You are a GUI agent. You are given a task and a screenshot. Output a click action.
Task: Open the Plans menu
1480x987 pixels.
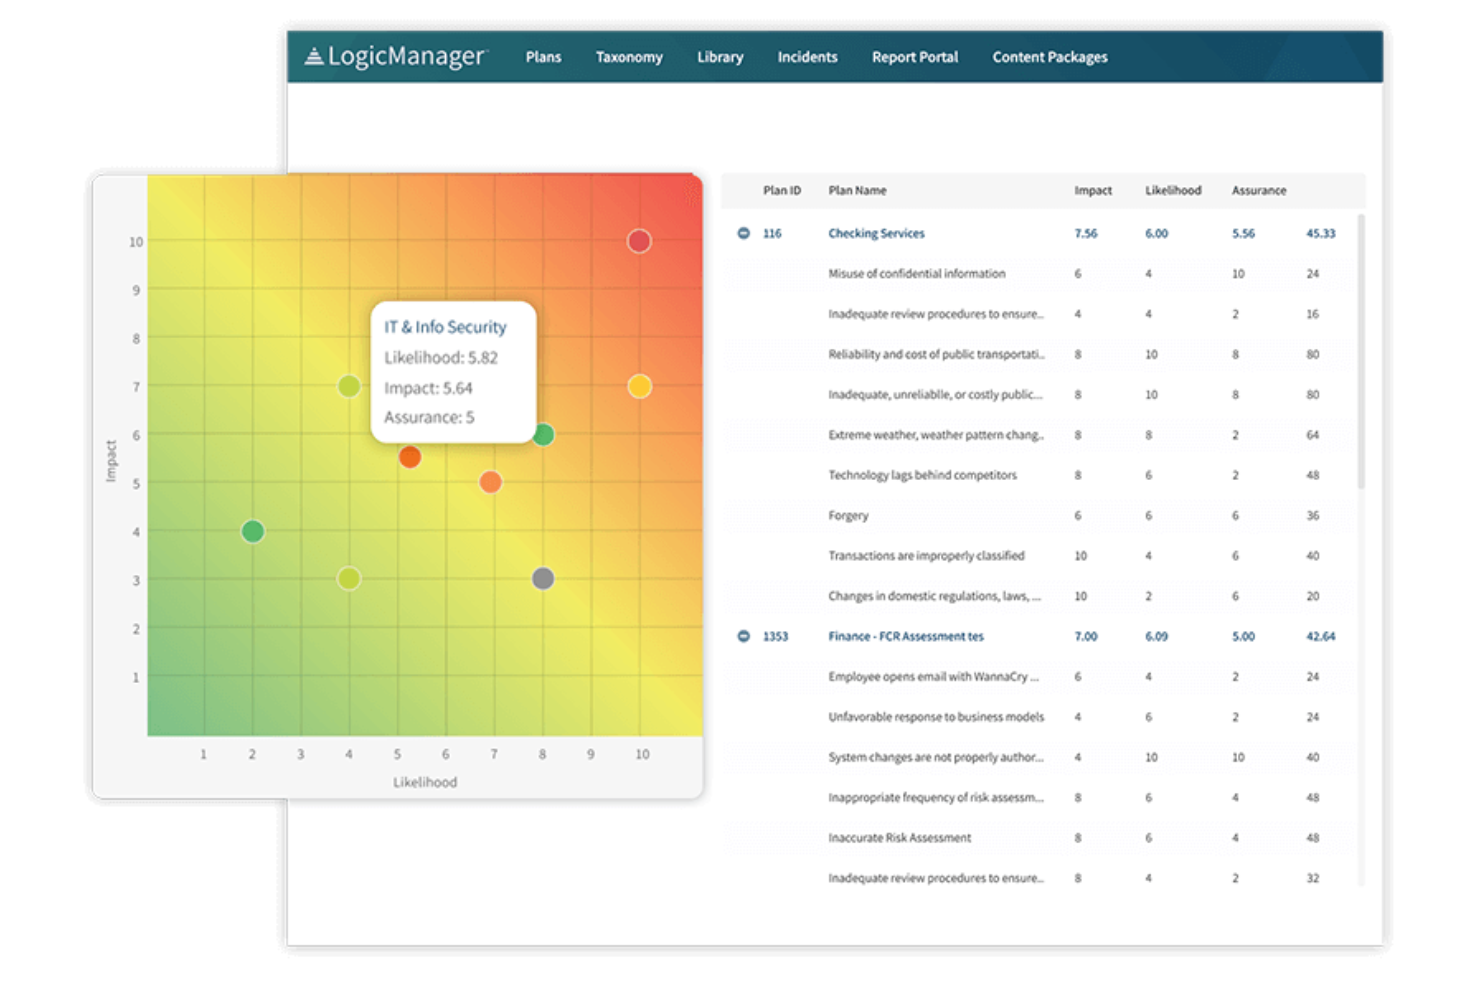click(543, 57)
